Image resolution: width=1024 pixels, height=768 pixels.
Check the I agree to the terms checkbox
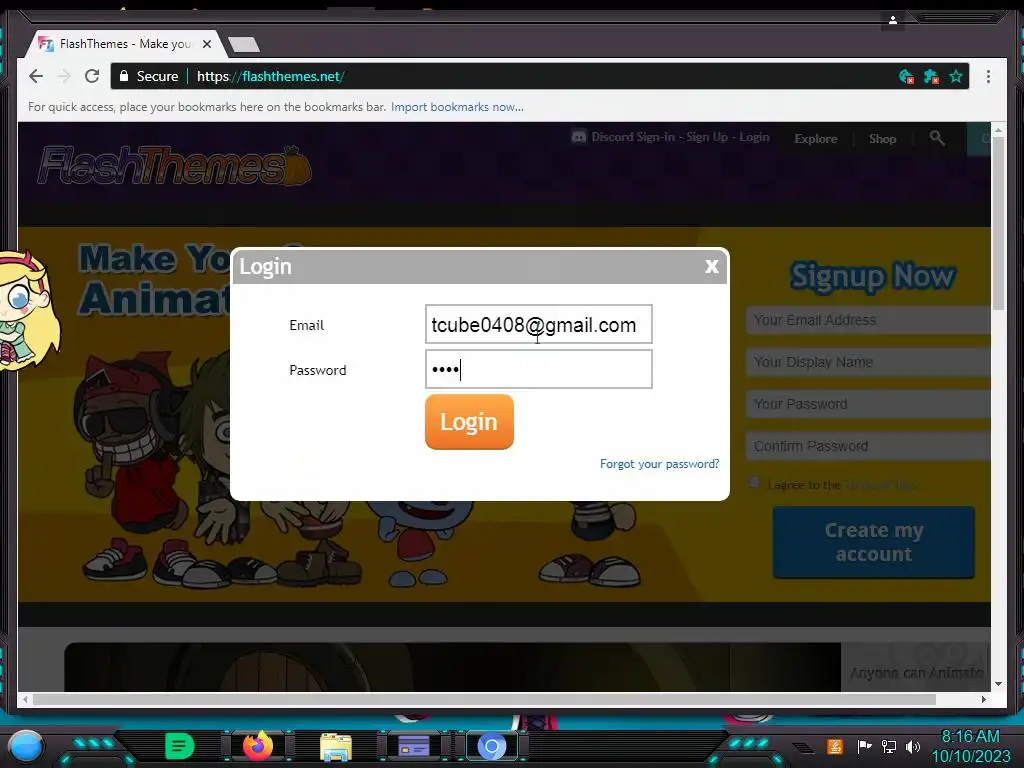tap(754, 483)
